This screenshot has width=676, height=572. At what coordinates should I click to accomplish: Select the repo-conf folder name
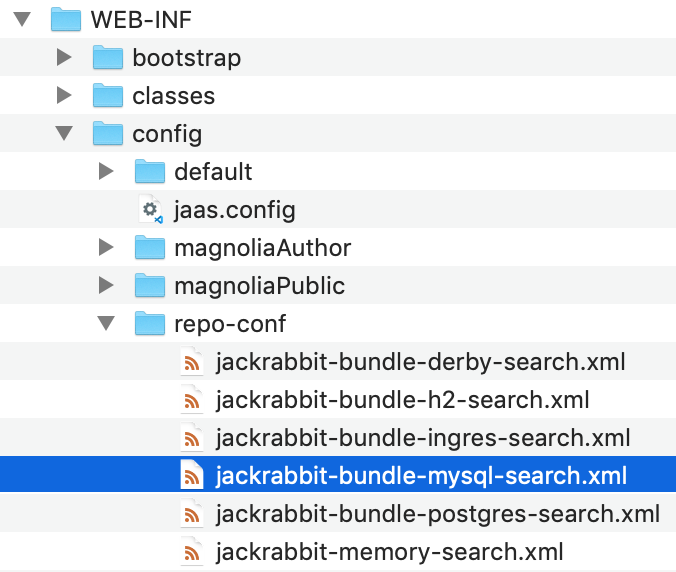[230, 324]
